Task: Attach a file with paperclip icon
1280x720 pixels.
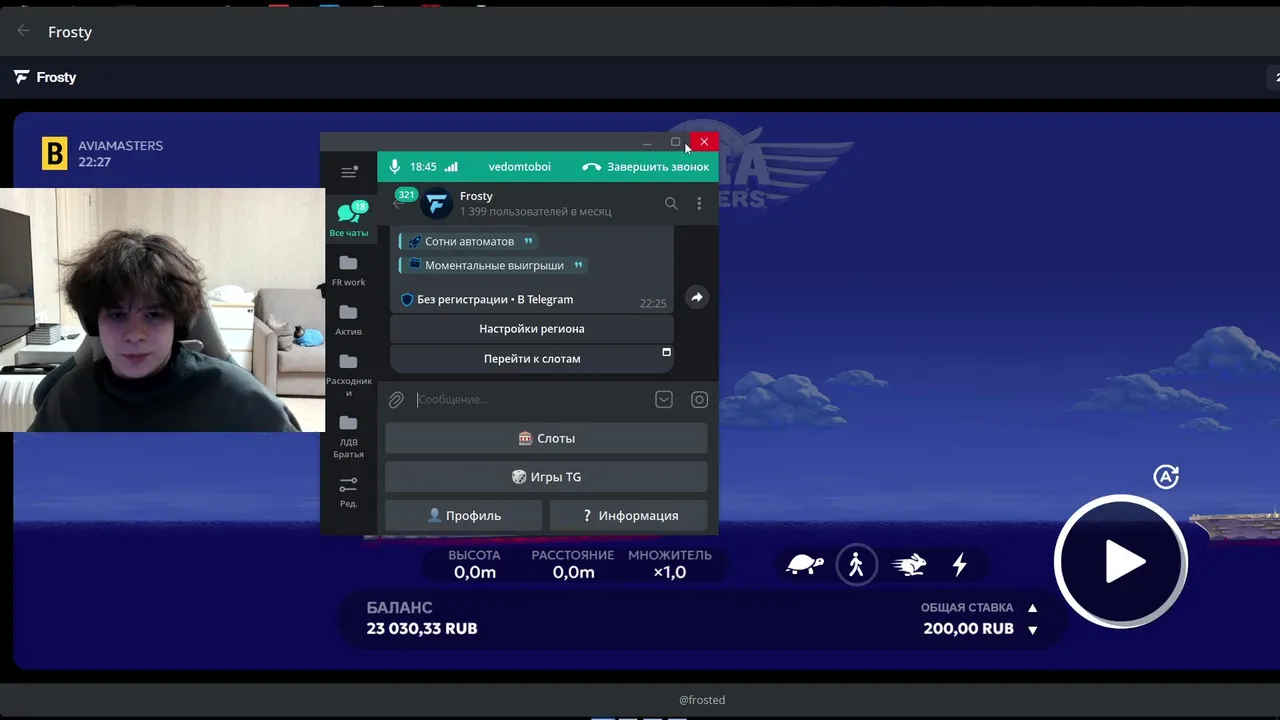Action: coord(396,400)
